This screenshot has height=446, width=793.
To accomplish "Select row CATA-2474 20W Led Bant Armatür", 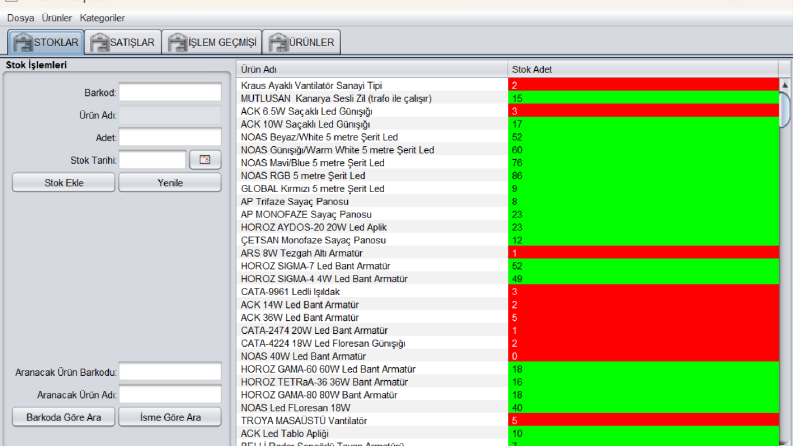I will click(x=508, y=330).
